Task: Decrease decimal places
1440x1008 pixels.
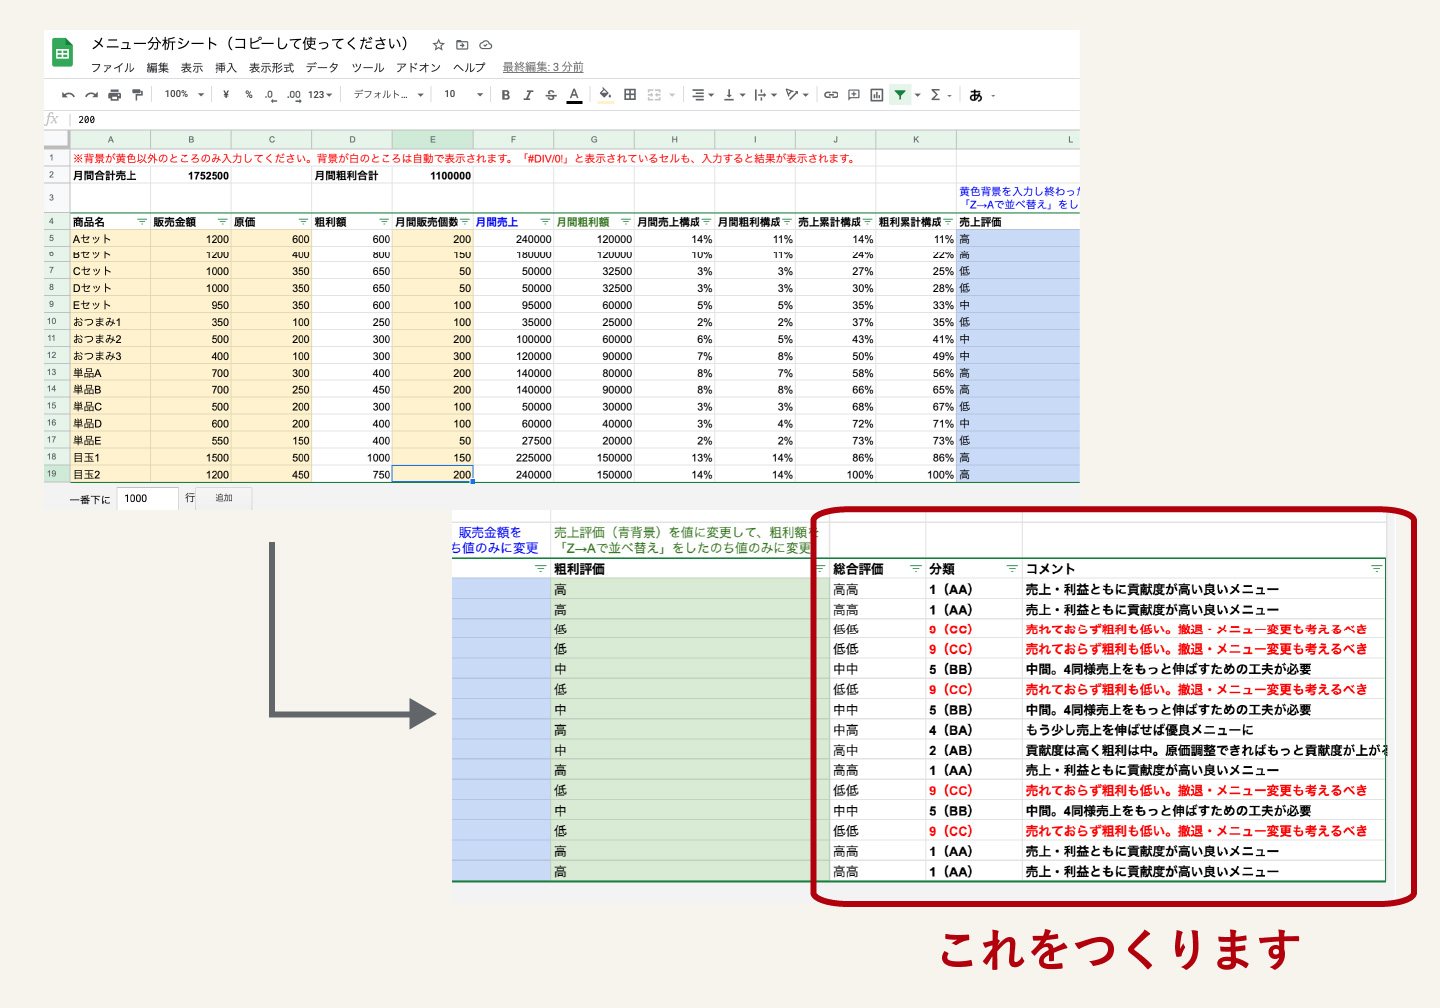Action: pyautogui.click(x=270, y=95)
